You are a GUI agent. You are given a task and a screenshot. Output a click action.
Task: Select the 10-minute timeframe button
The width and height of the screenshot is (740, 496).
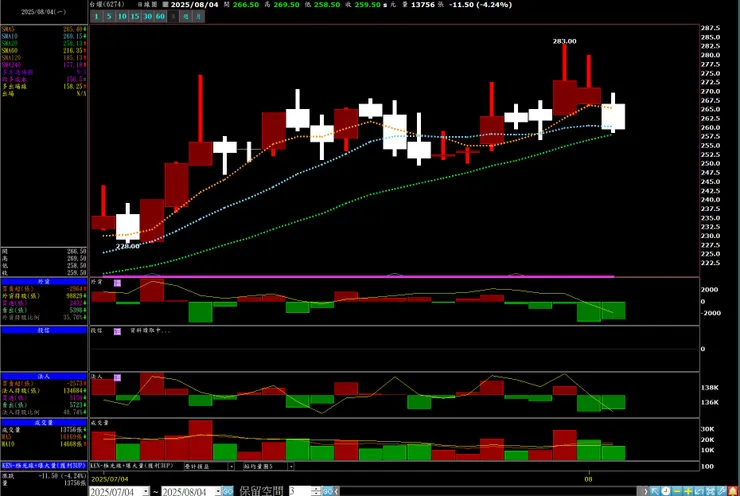coord(122,17)
